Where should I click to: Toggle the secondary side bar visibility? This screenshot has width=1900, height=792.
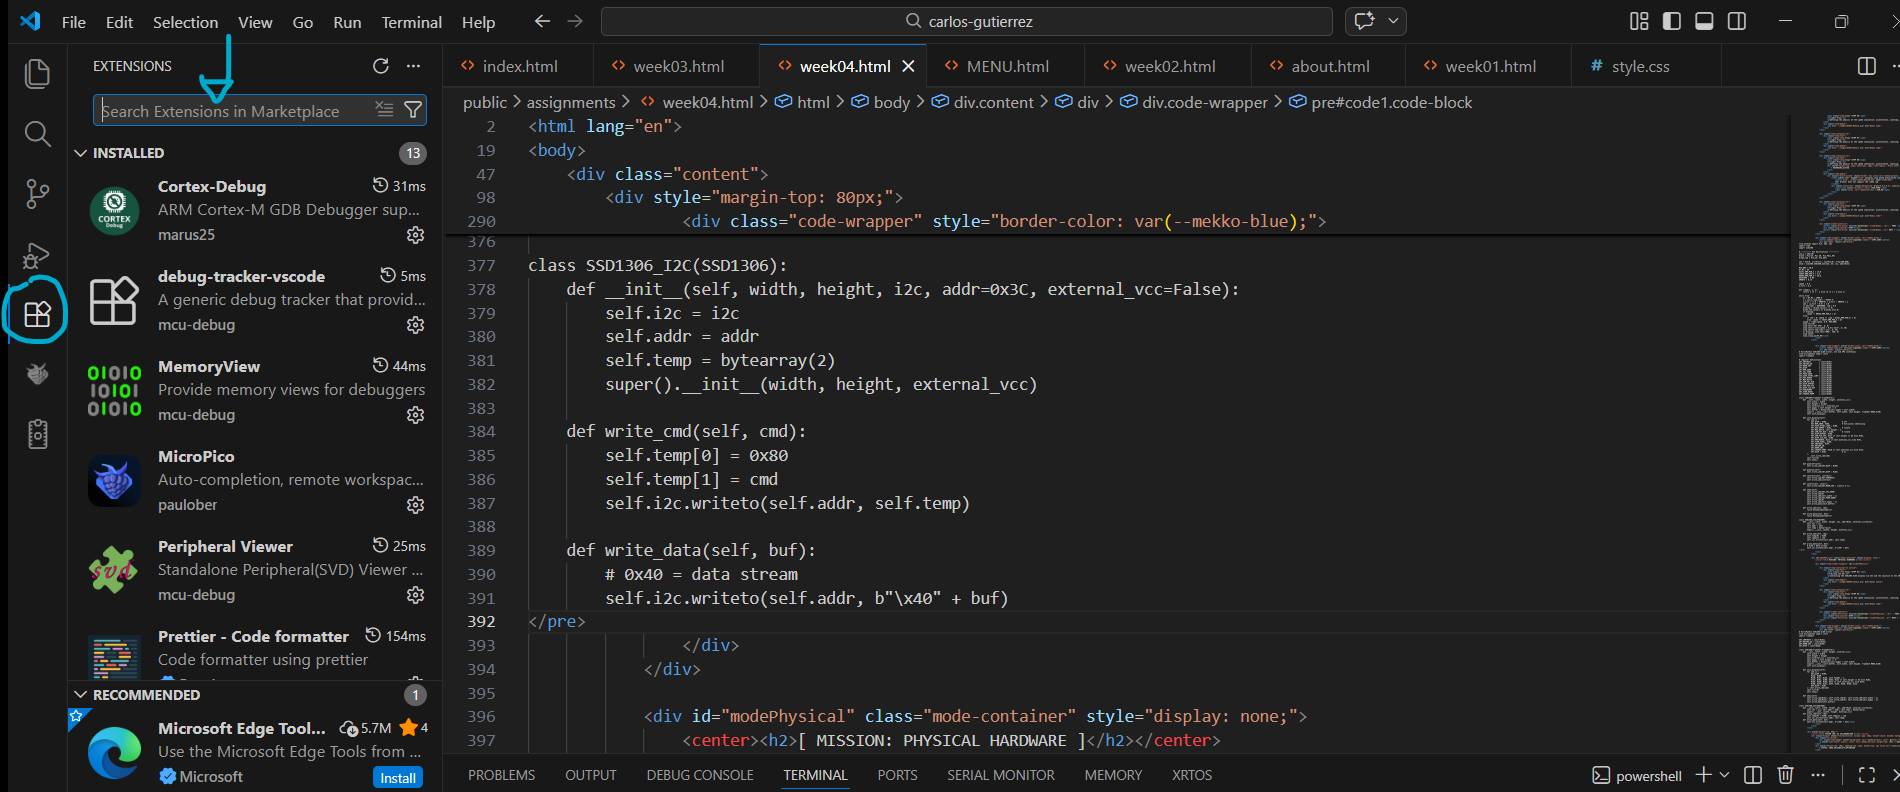click(1737, 21)
